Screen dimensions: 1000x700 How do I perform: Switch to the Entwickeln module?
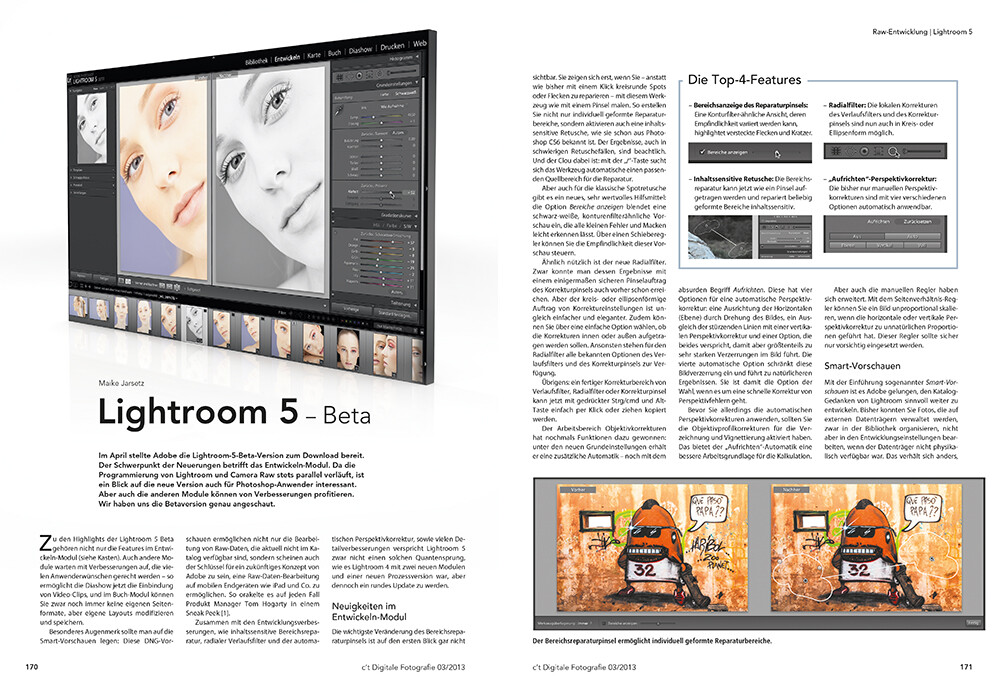click(287, 57)
